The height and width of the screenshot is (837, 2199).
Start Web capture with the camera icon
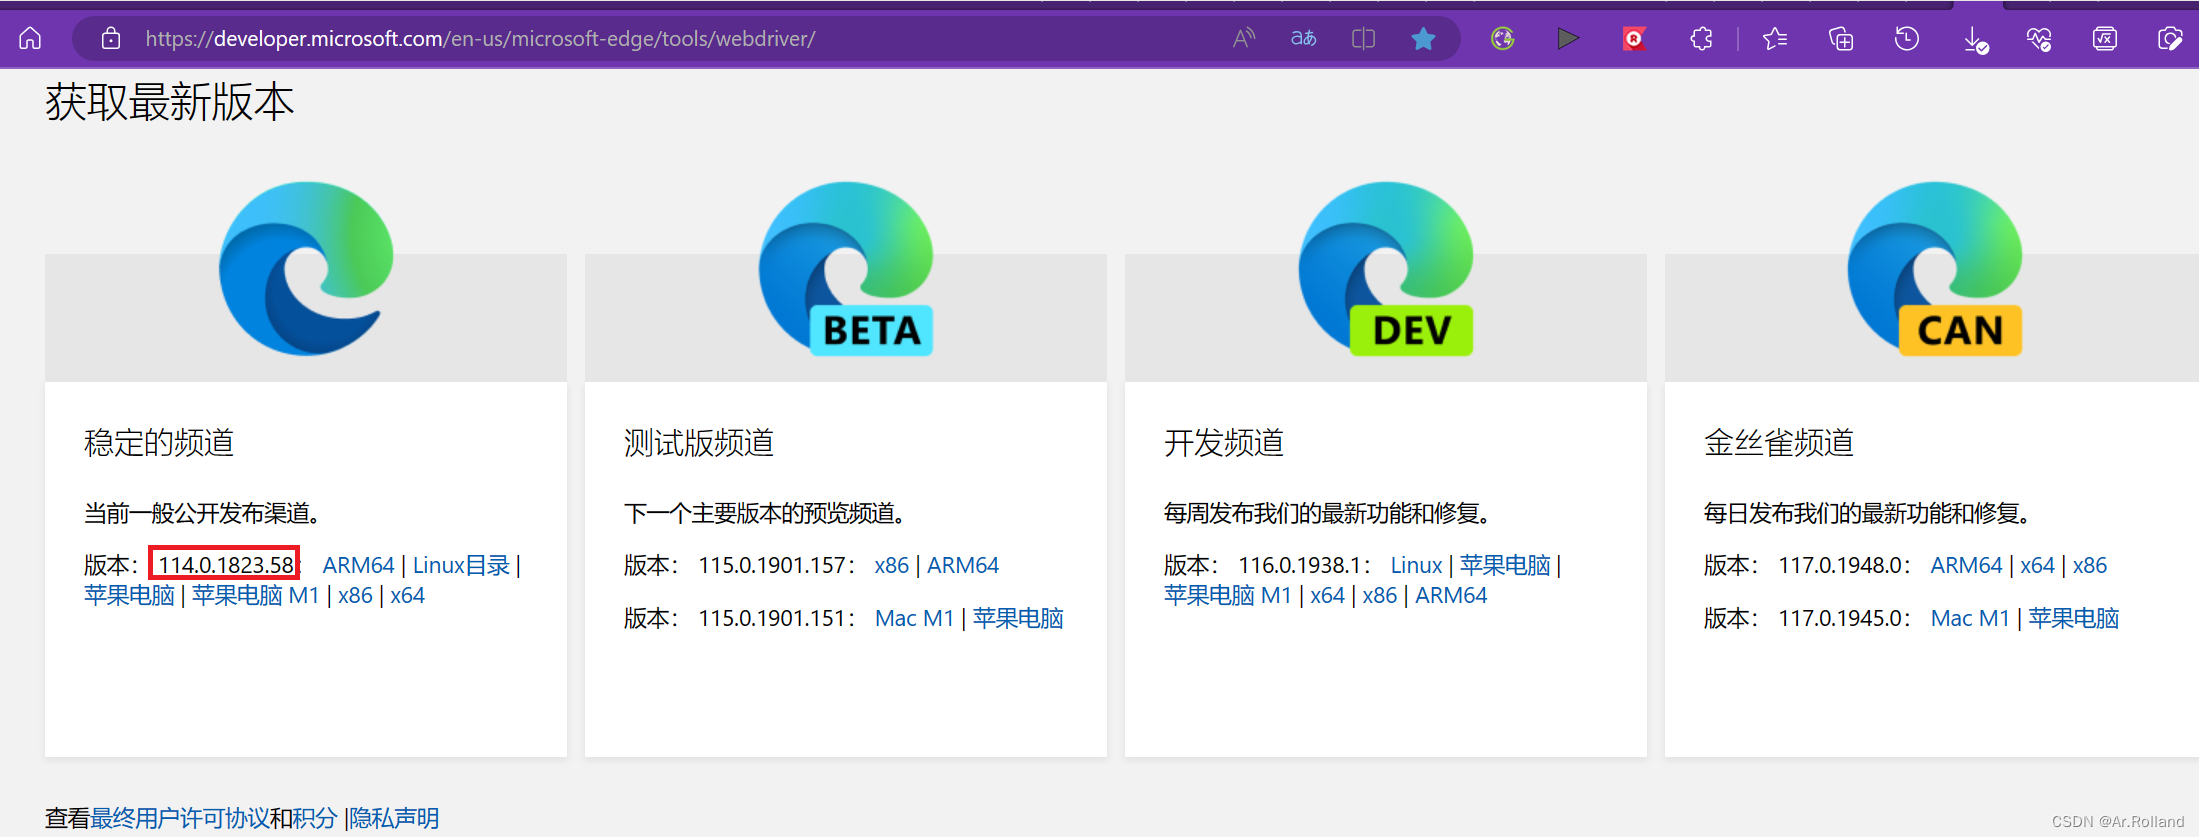coord(2169,38)
